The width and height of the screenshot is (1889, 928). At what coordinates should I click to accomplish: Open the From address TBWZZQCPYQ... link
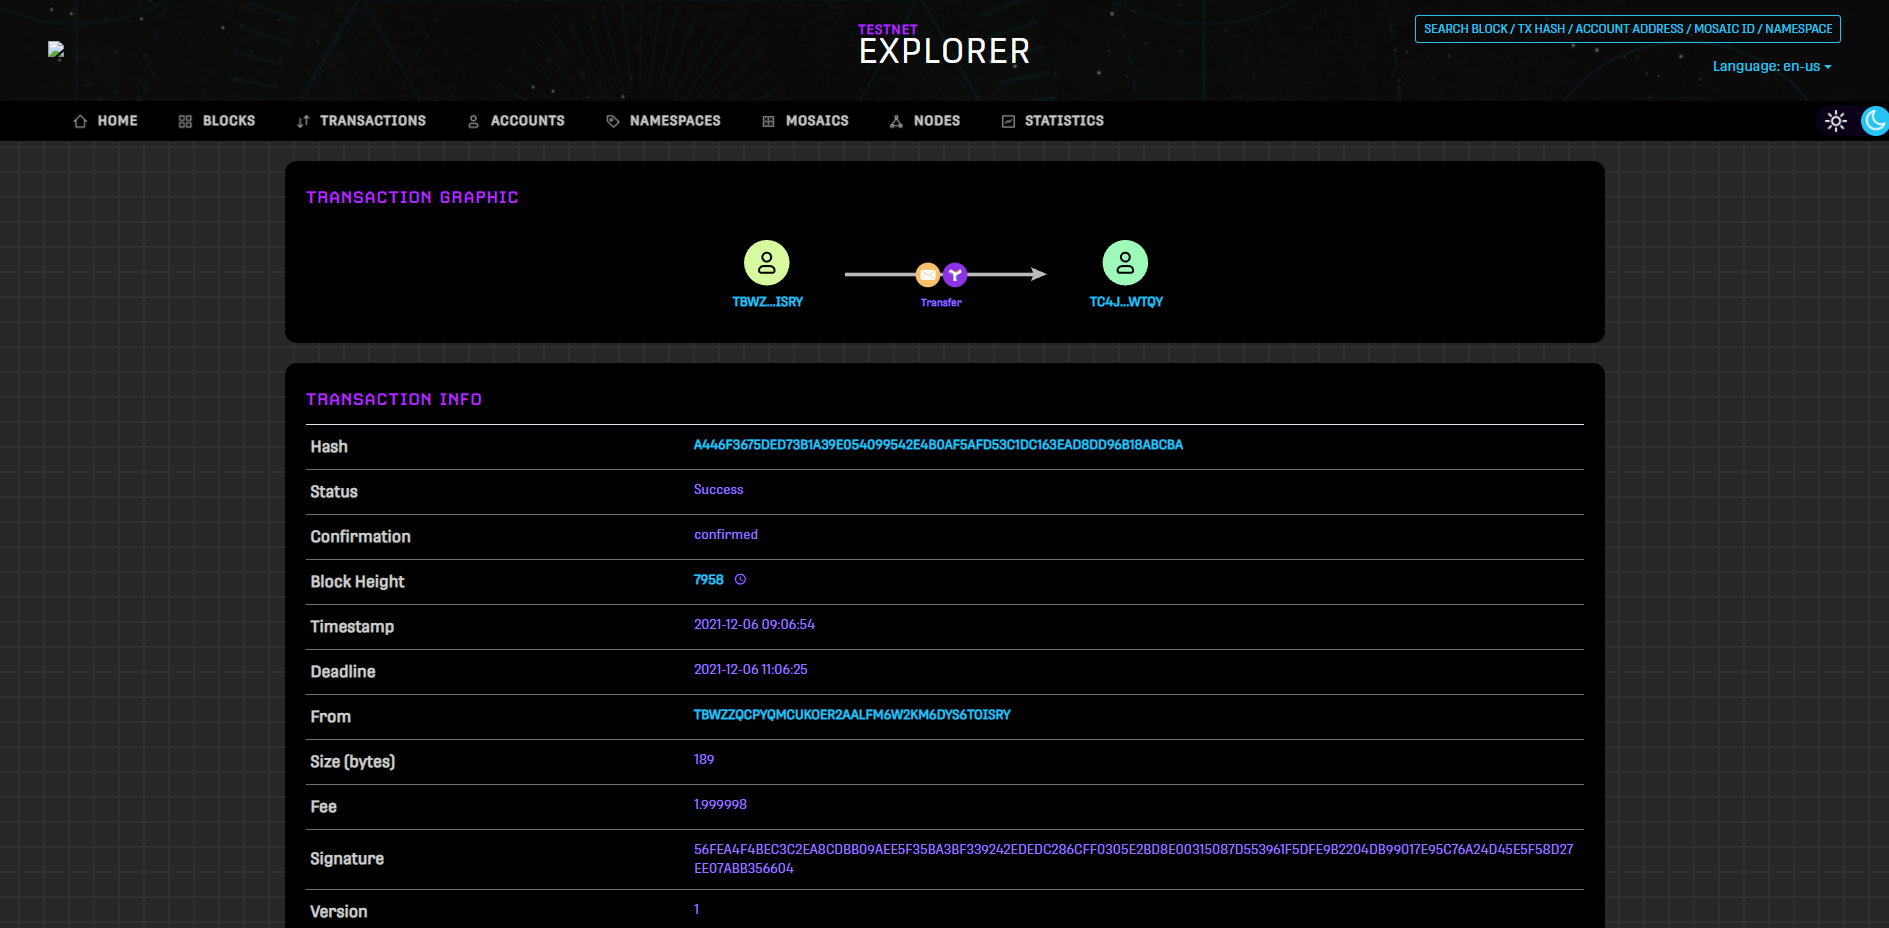click(852, 715)
